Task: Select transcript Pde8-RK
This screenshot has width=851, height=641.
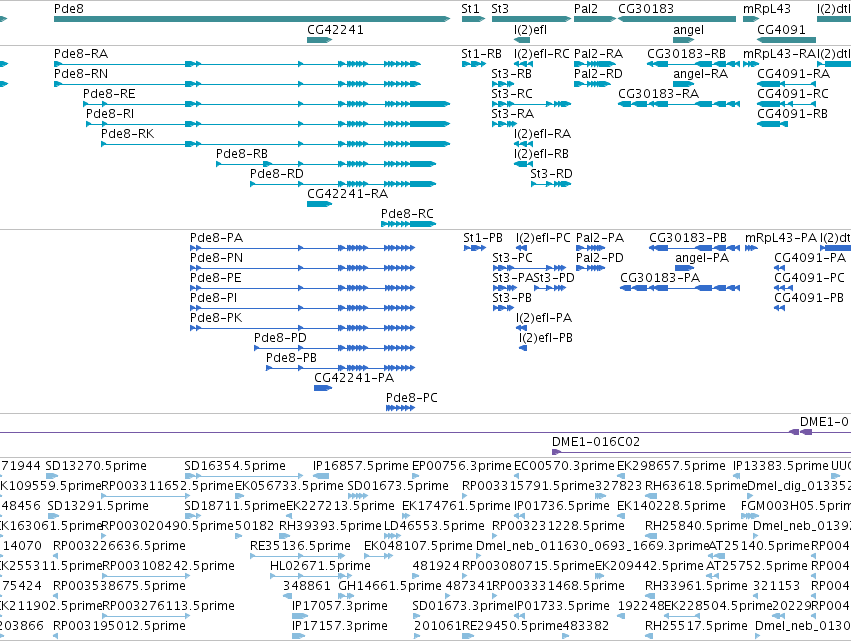Action: pyautogui.click(x=128, y=134)
